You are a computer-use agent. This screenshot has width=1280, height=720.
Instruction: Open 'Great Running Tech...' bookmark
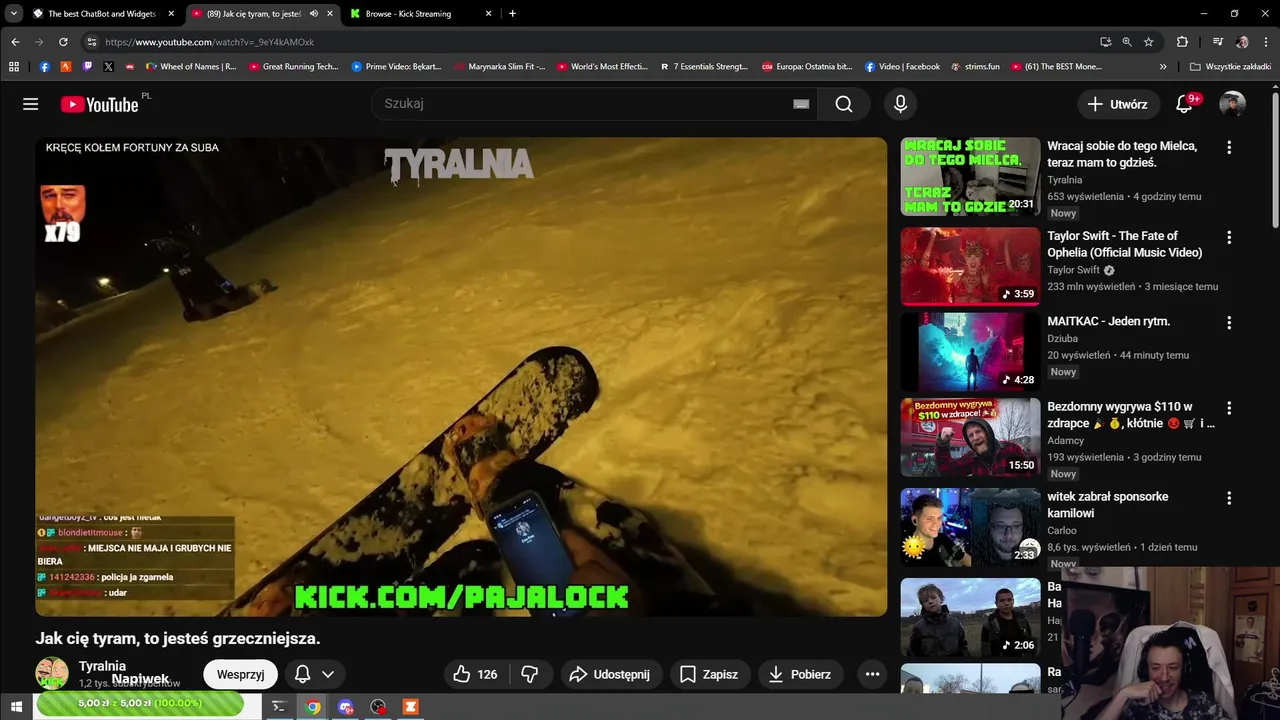click(294, 67)
